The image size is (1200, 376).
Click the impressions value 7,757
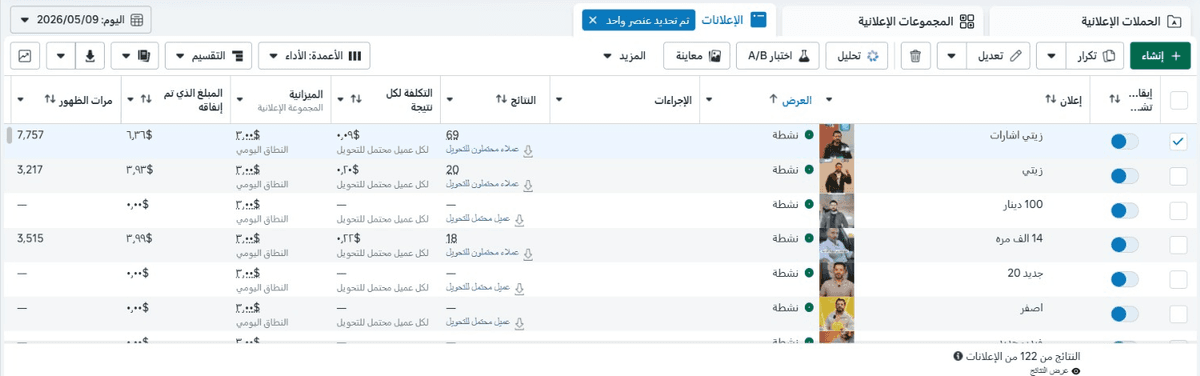click(x=31, y=134)
